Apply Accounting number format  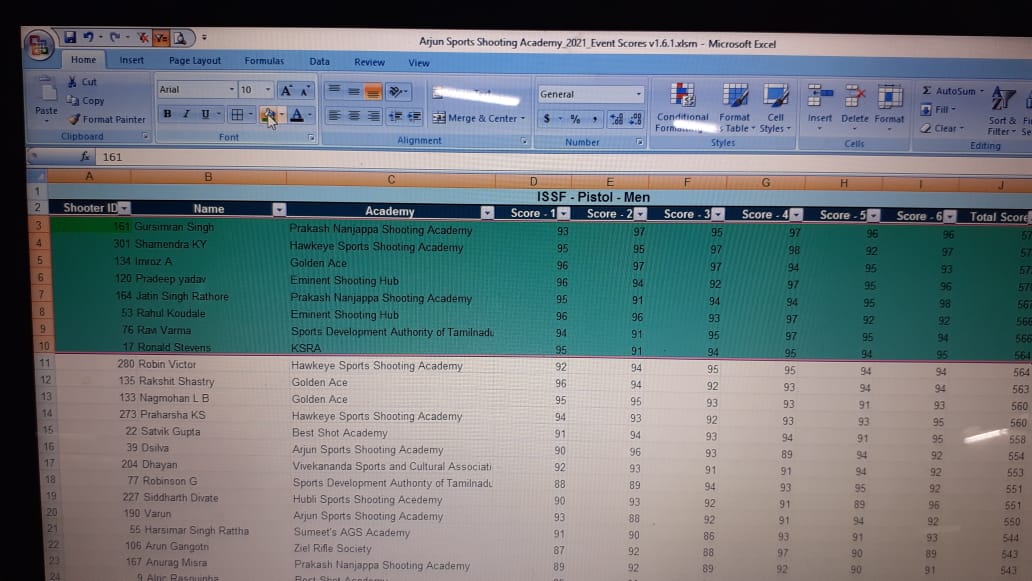[x=547, y=119]
